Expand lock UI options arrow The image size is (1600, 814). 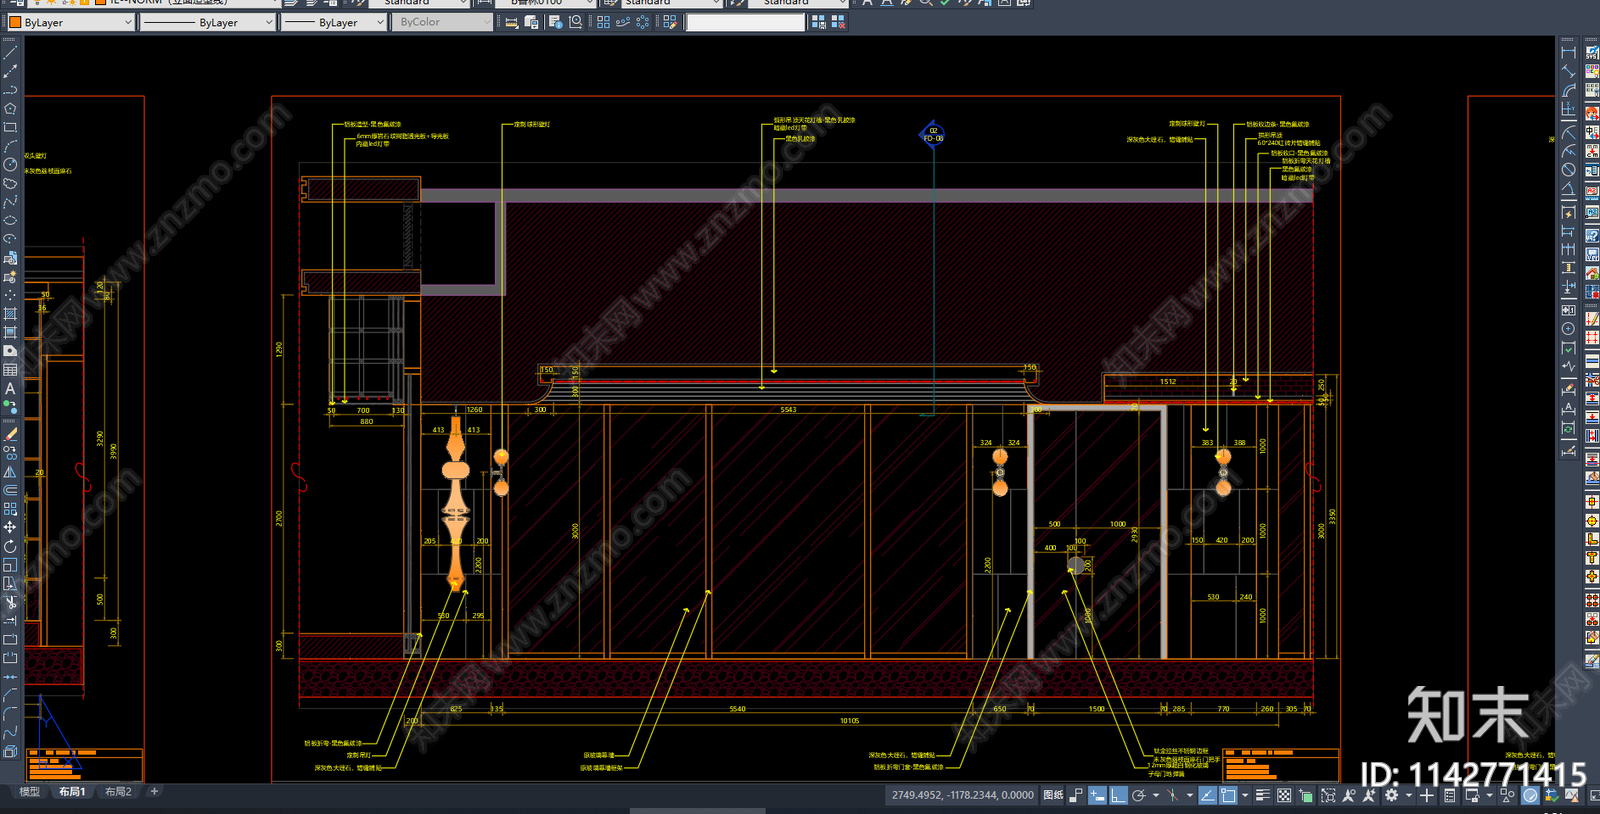[1489, 795]
